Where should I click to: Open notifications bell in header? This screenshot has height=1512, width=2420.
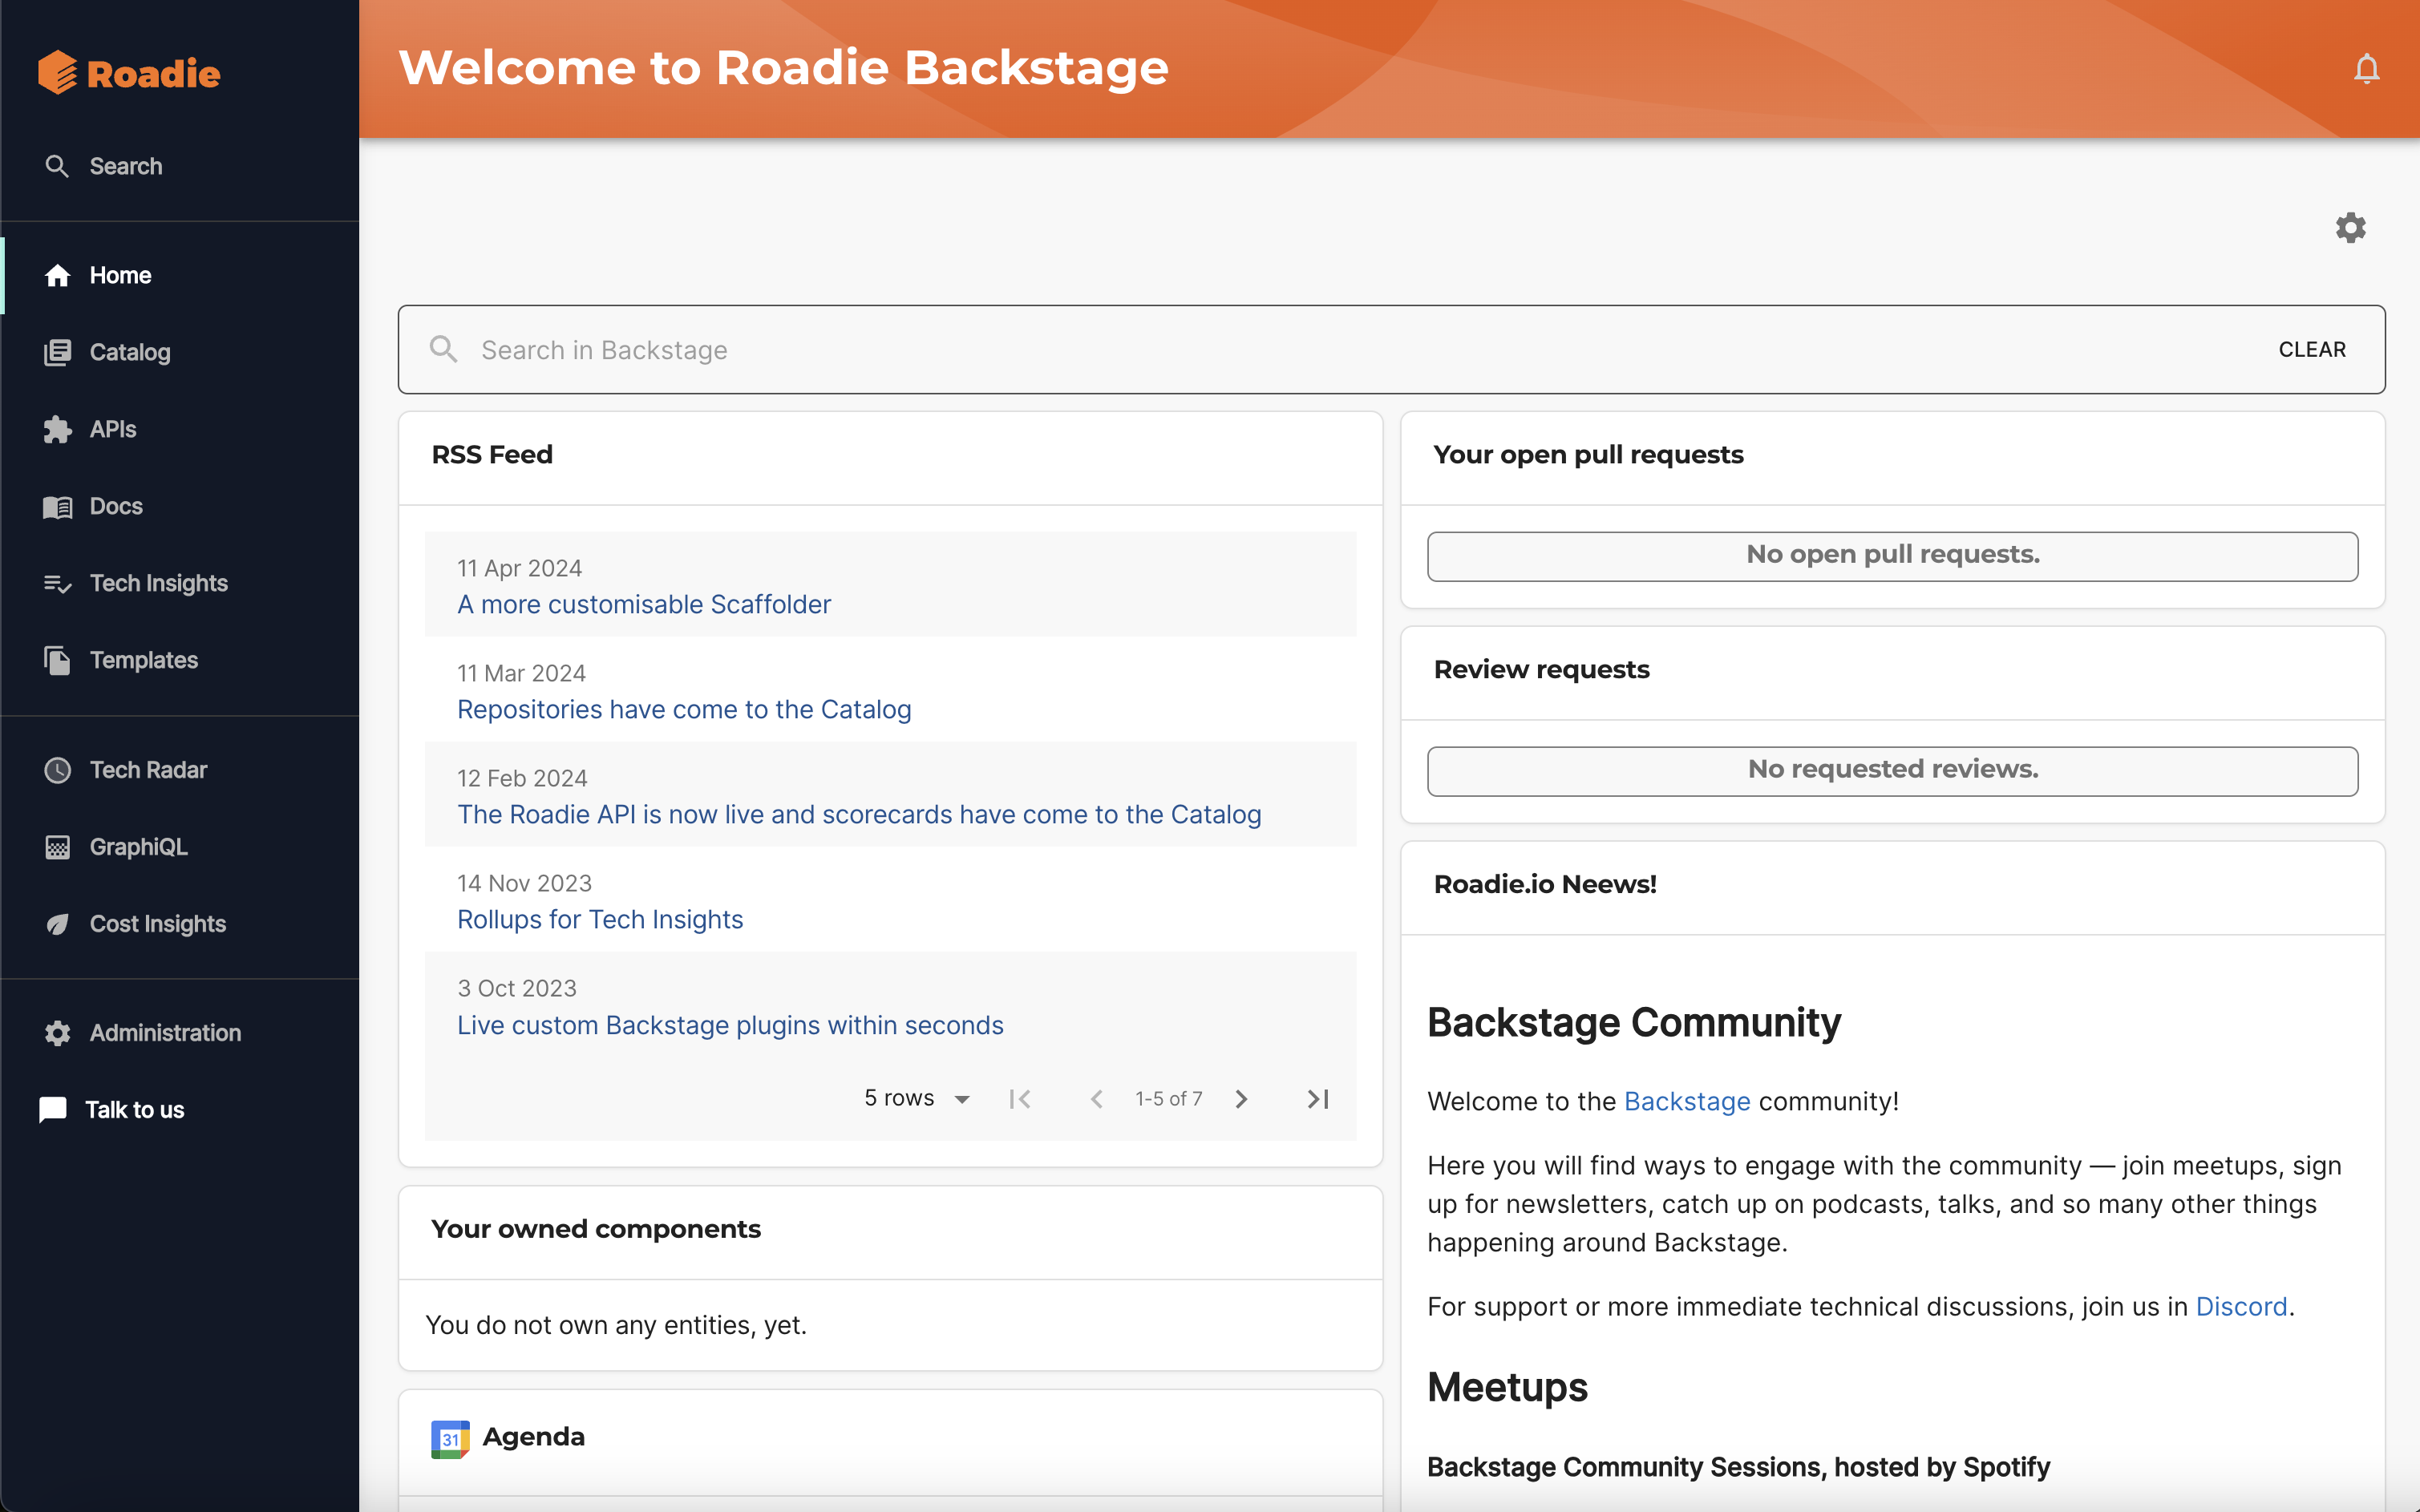[2366, 69]
